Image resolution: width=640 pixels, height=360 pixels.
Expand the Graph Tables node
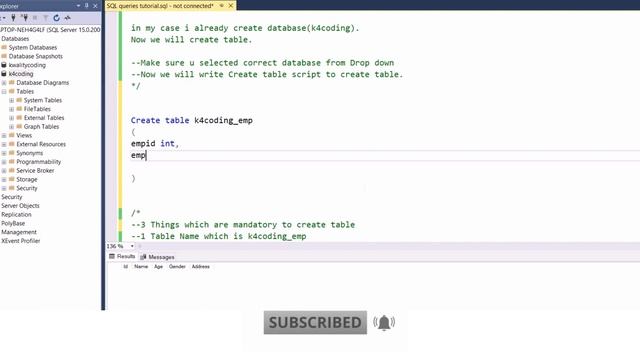point(11,127)
